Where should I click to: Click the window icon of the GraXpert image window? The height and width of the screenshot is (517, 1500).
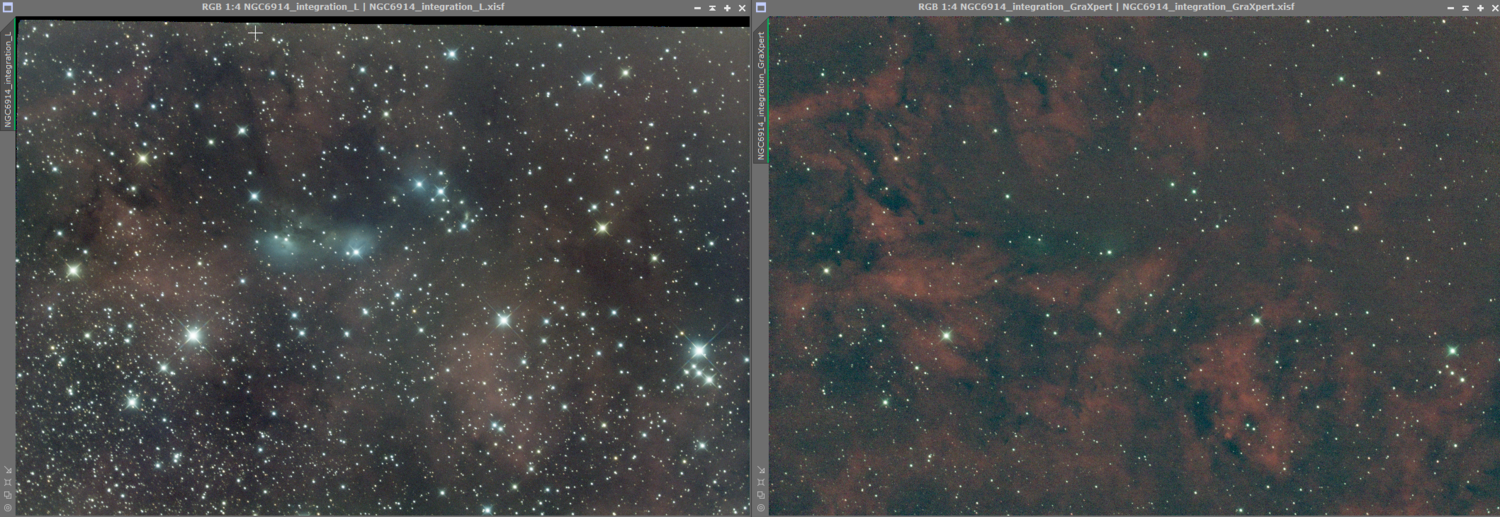pos(761,7)
